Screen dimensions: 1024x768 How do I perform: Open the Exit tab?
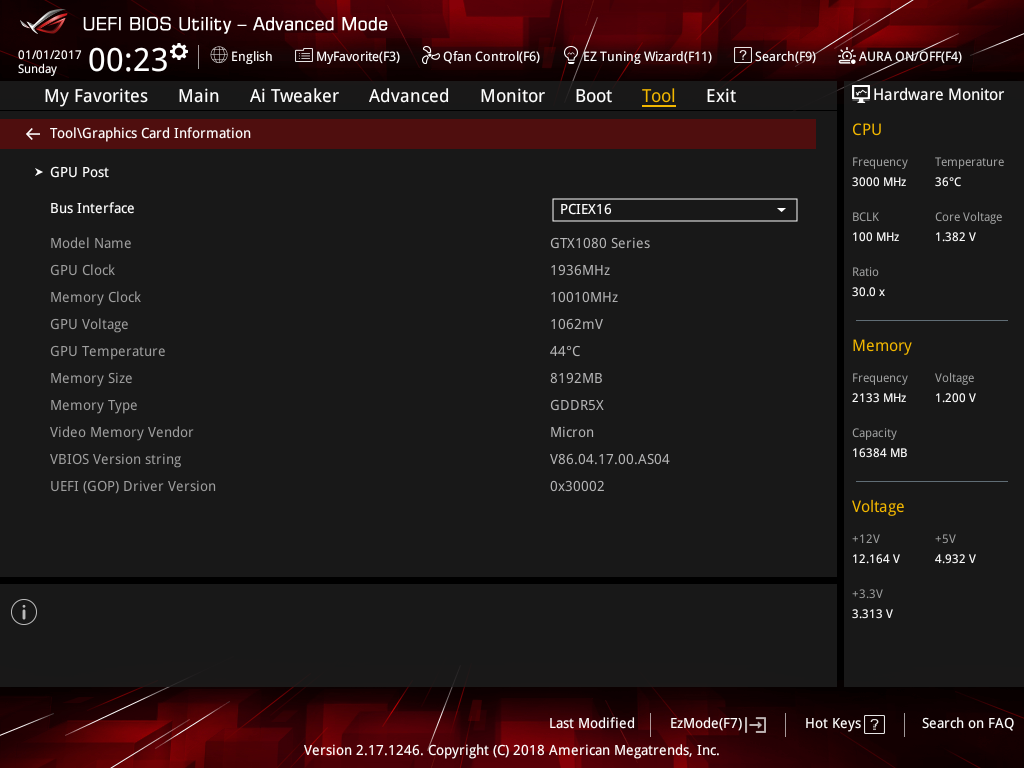[x=721, y=96]
